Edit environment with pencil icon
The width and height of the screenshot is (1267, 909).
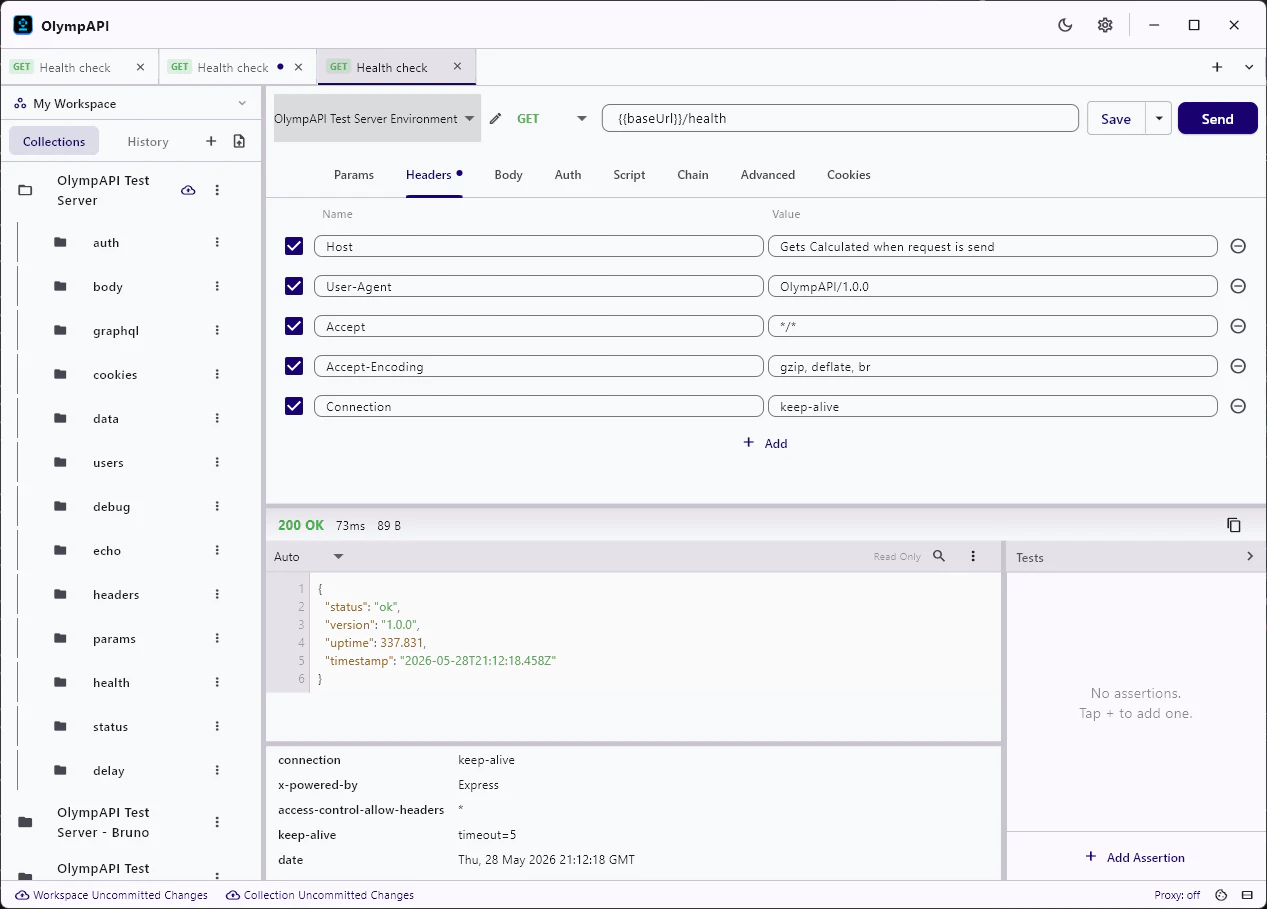[x=495, y=118]
